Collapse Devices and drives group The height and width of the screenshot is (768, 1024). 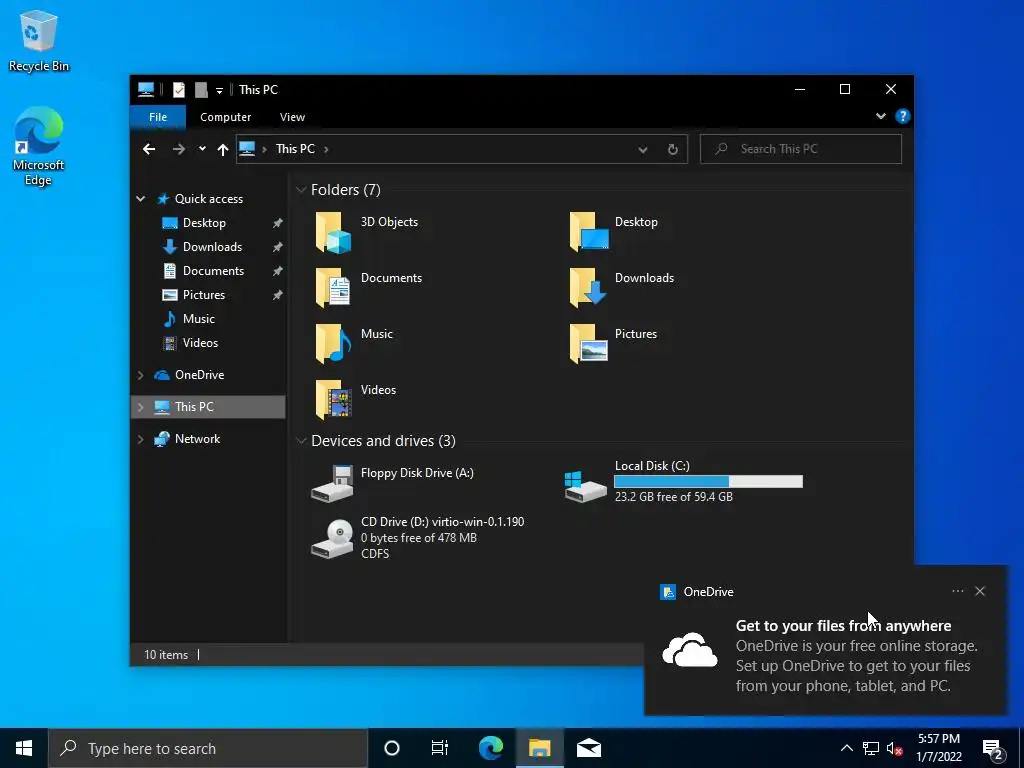[301, 441]
